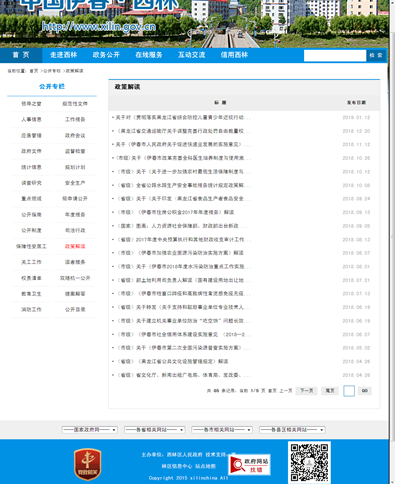This screenshot has width=395, height=484.
Task: Open 领导之窗 in the sidebar
Action: [x=31, y=104]
